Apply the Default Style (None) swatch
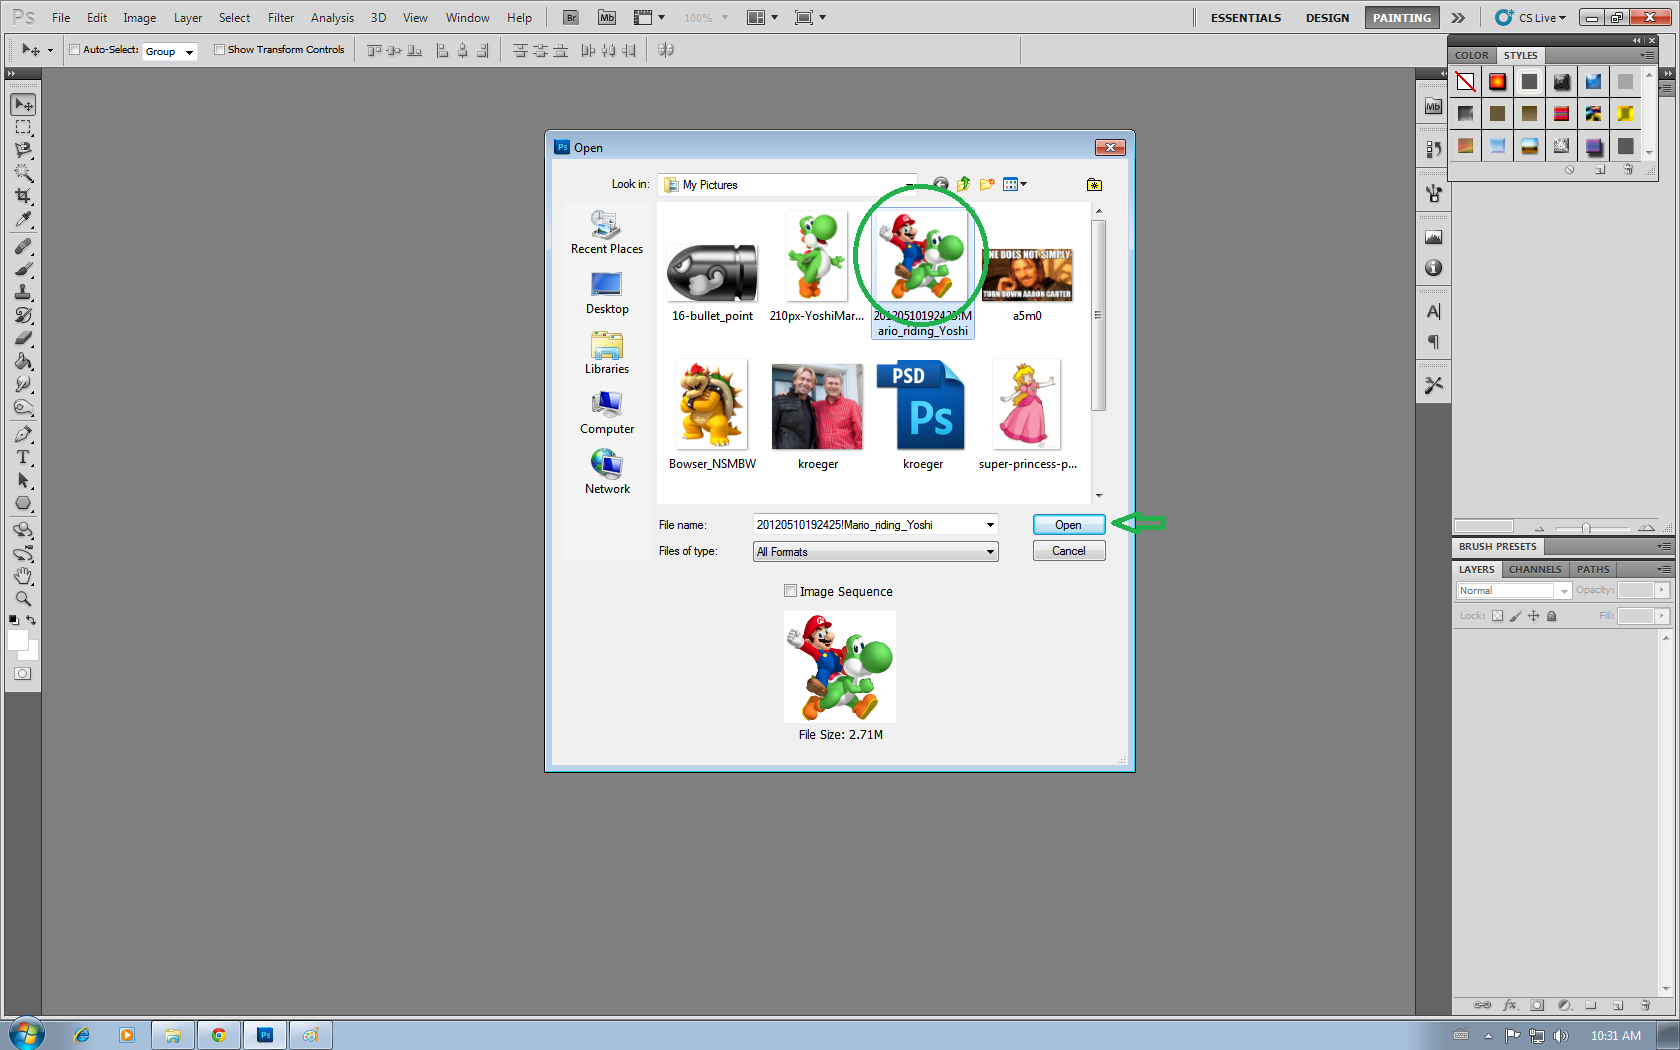 tap(1465, 82)
